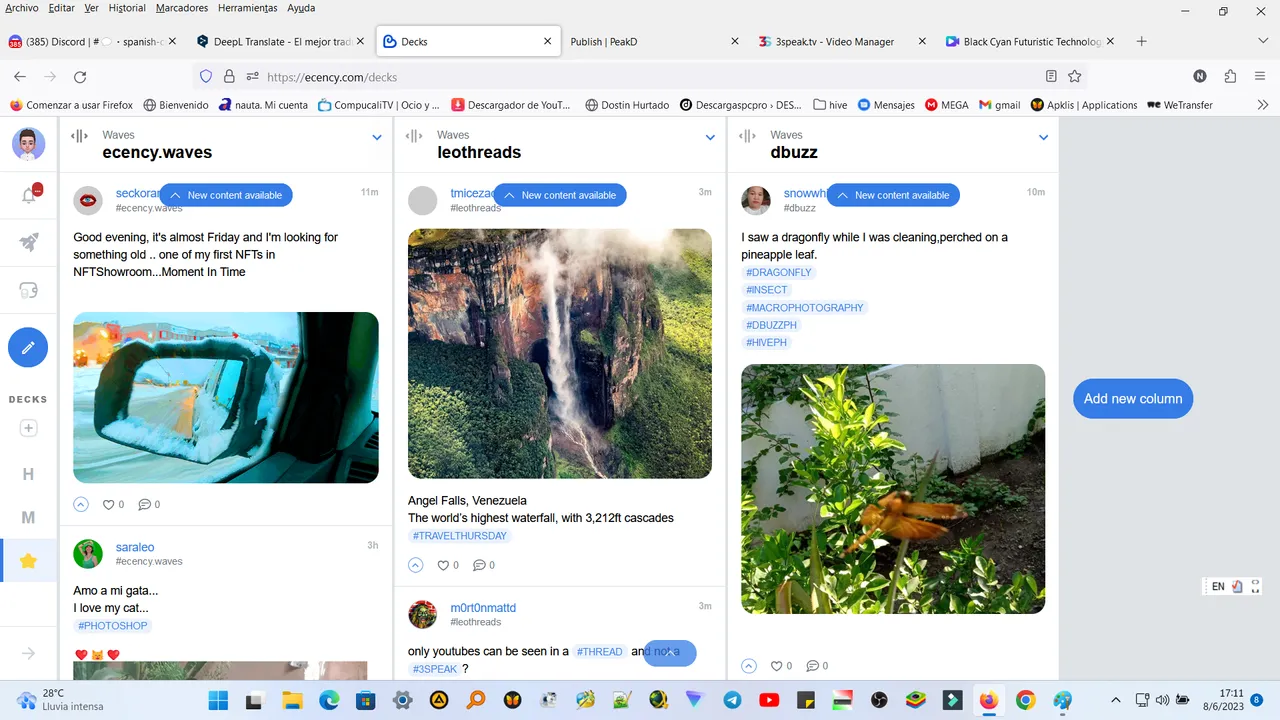The height and width of the screenshot is (720, 1280).
Task: Click the blue pencil compose button
Action: (x=28, y=347)
